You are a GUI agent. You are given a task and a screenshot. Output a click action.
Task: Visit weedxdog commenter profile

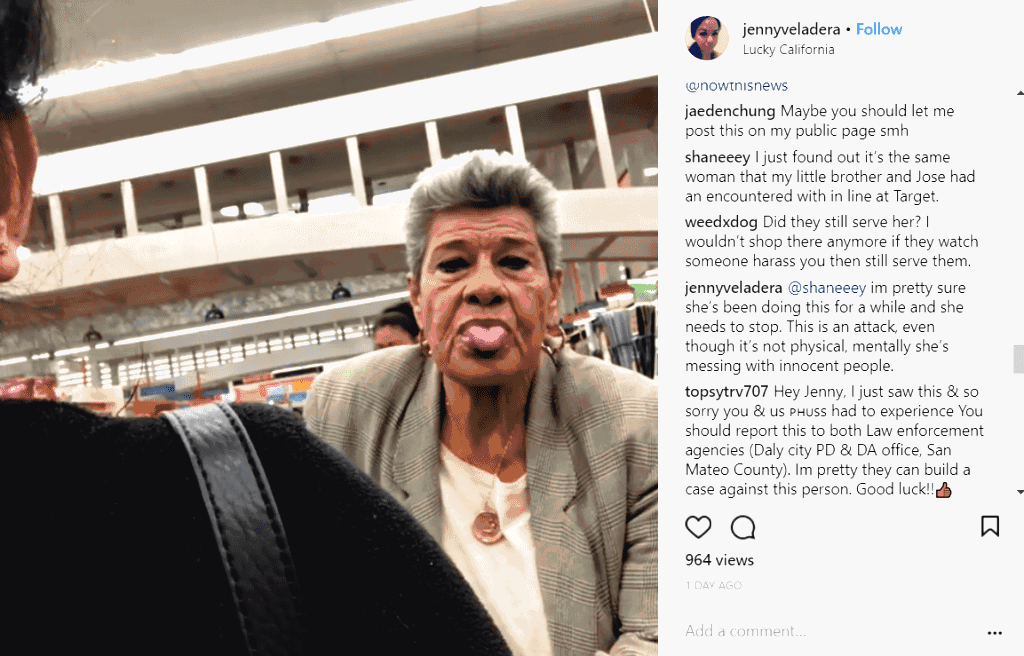point(721,222)
